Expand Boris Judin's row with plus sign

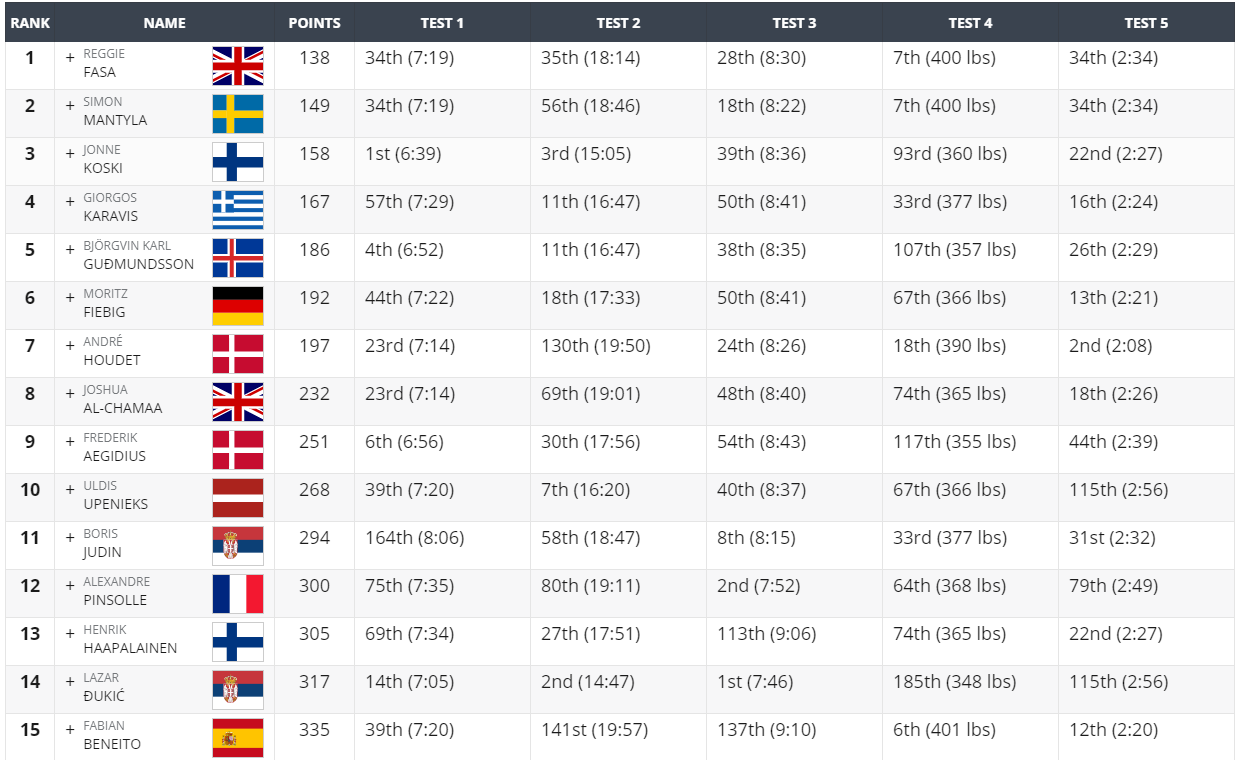coord(70,537)
